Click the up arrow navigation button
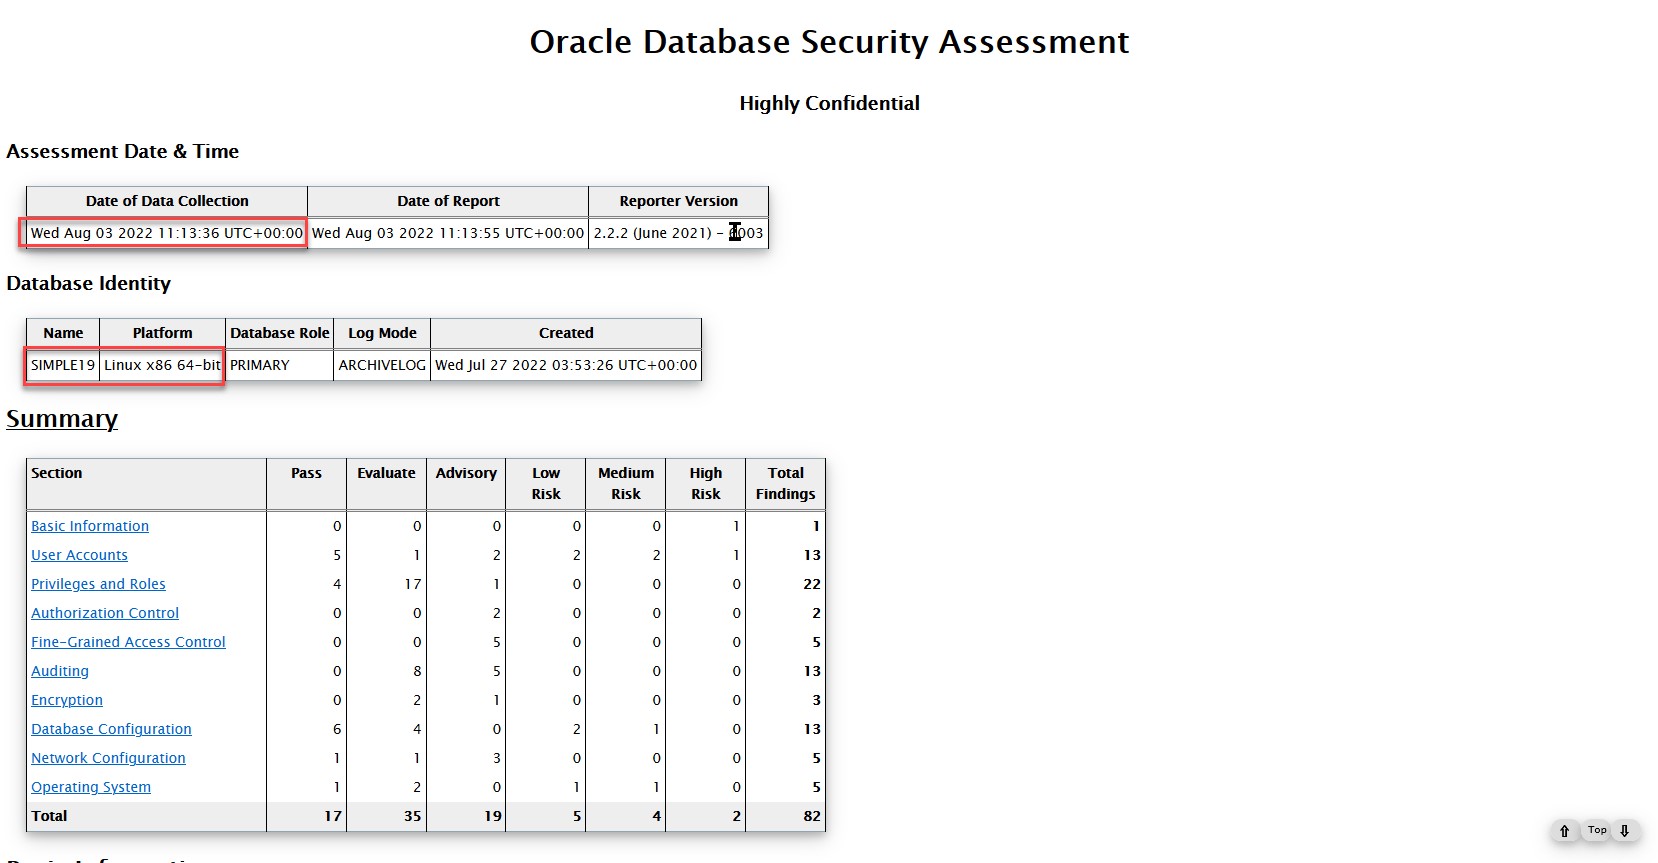 point(1565,831)
